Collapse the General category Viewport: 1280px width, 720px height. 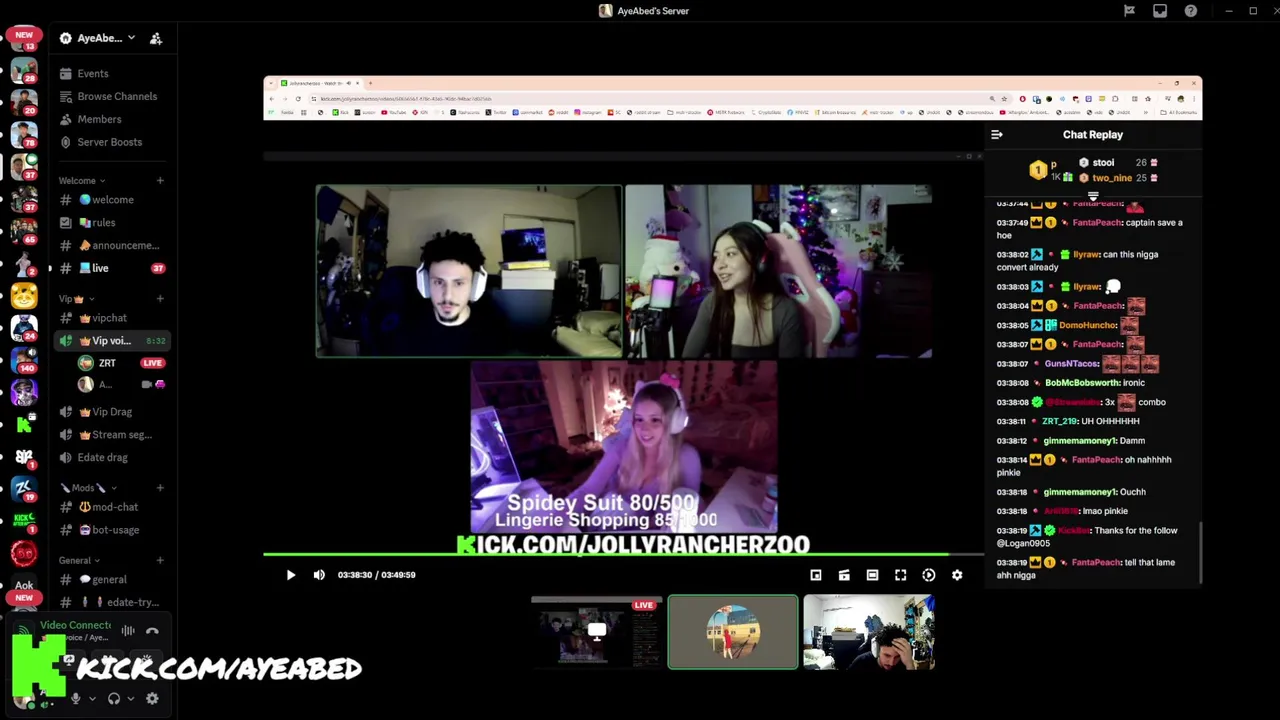pyautogui.click(x=79, y=560)
